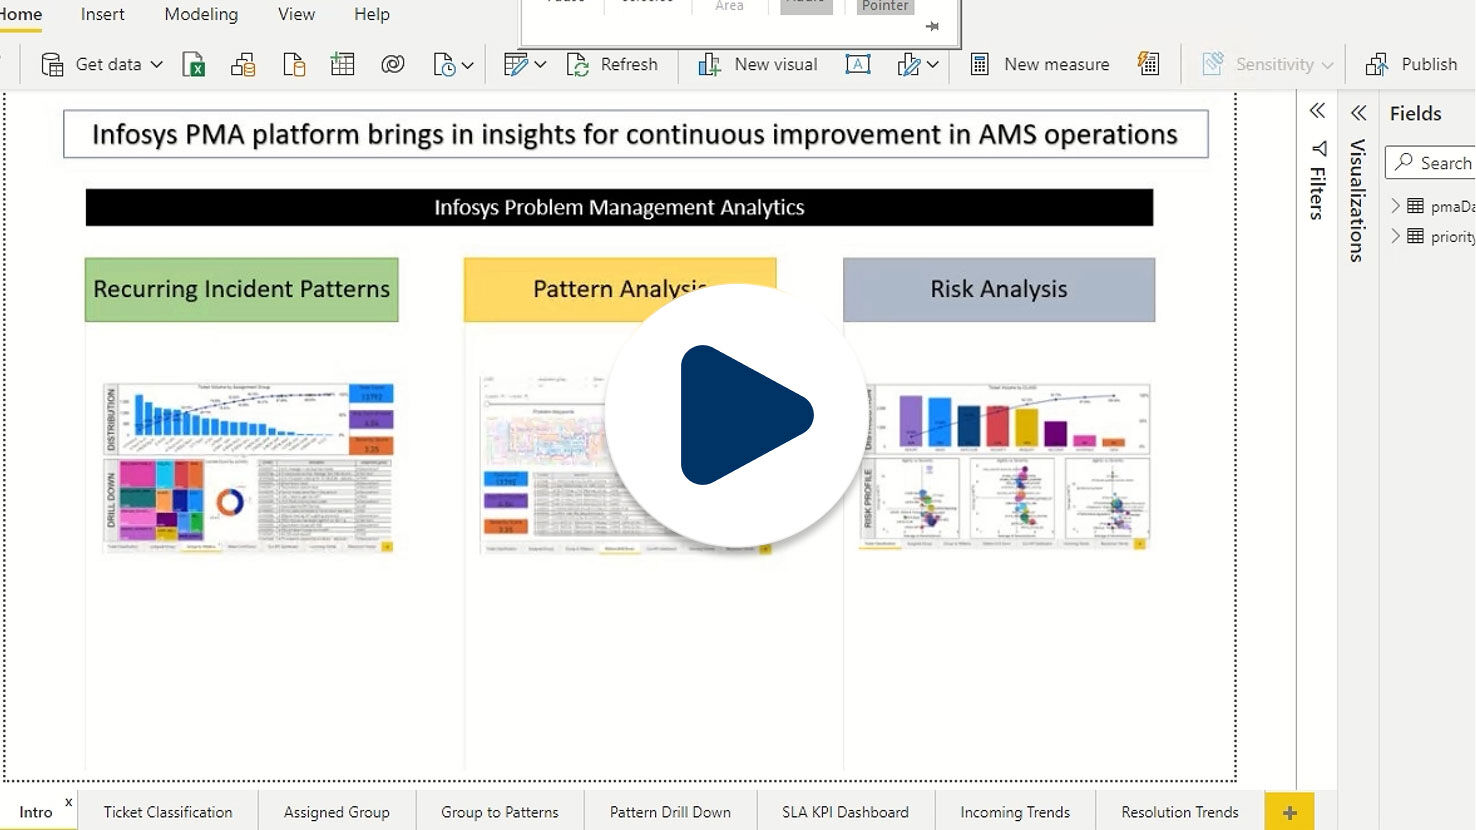This screenshot has height=830, width=1476.
Task: Click the More visuals icon
Action: coord(908,64)
